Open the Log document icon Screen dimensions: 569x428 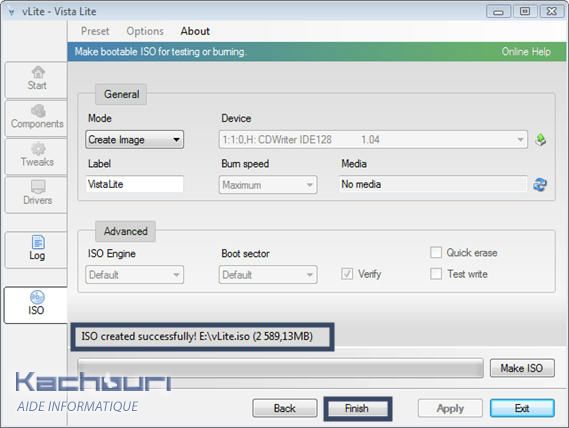[x=38, y=242]
